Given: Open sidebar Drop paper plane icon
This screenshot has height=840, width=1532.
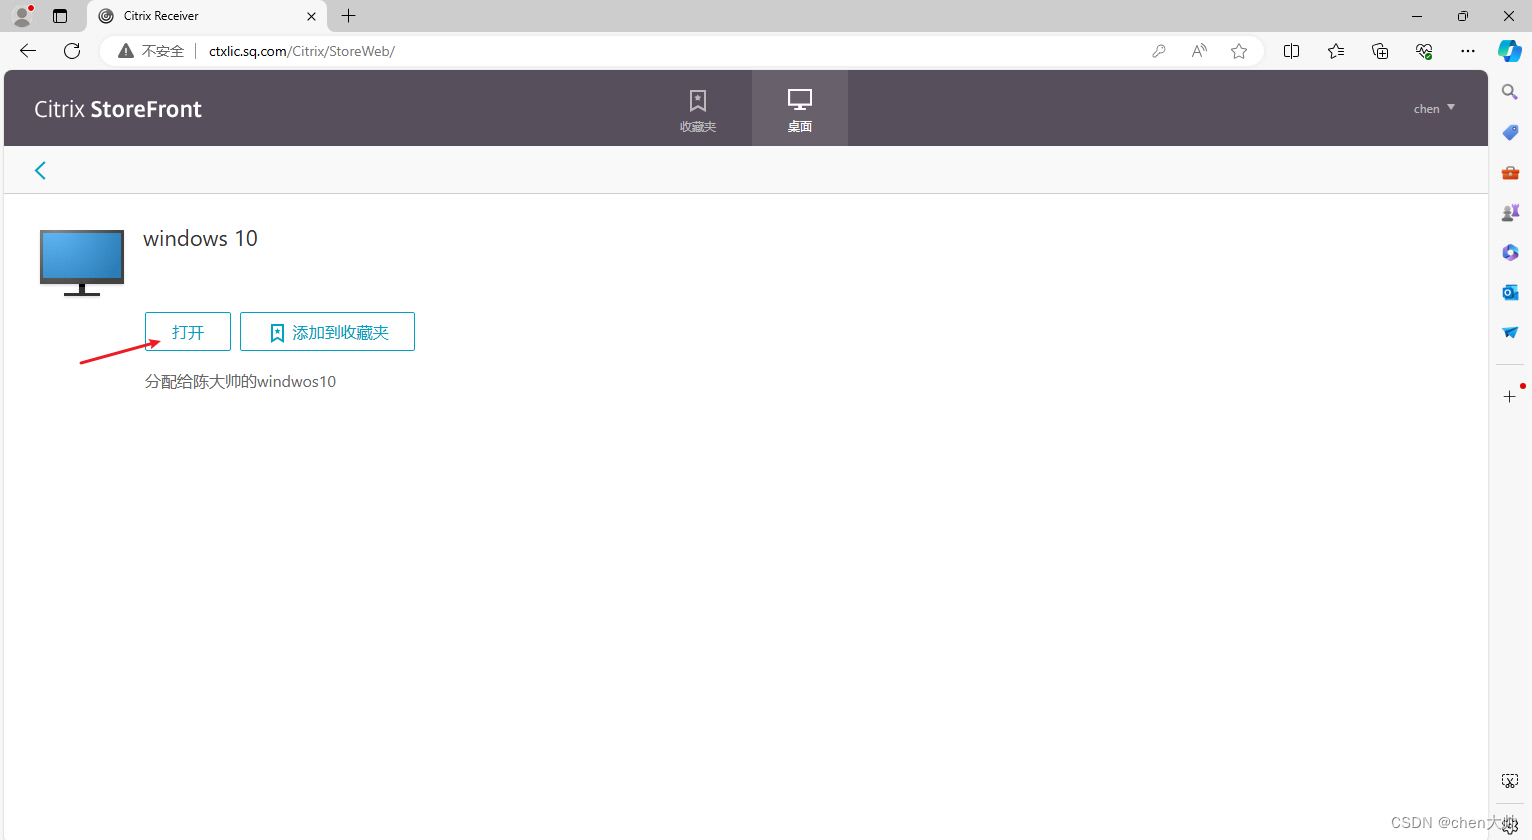Looking at the screenshot, I should (1510, 332).
